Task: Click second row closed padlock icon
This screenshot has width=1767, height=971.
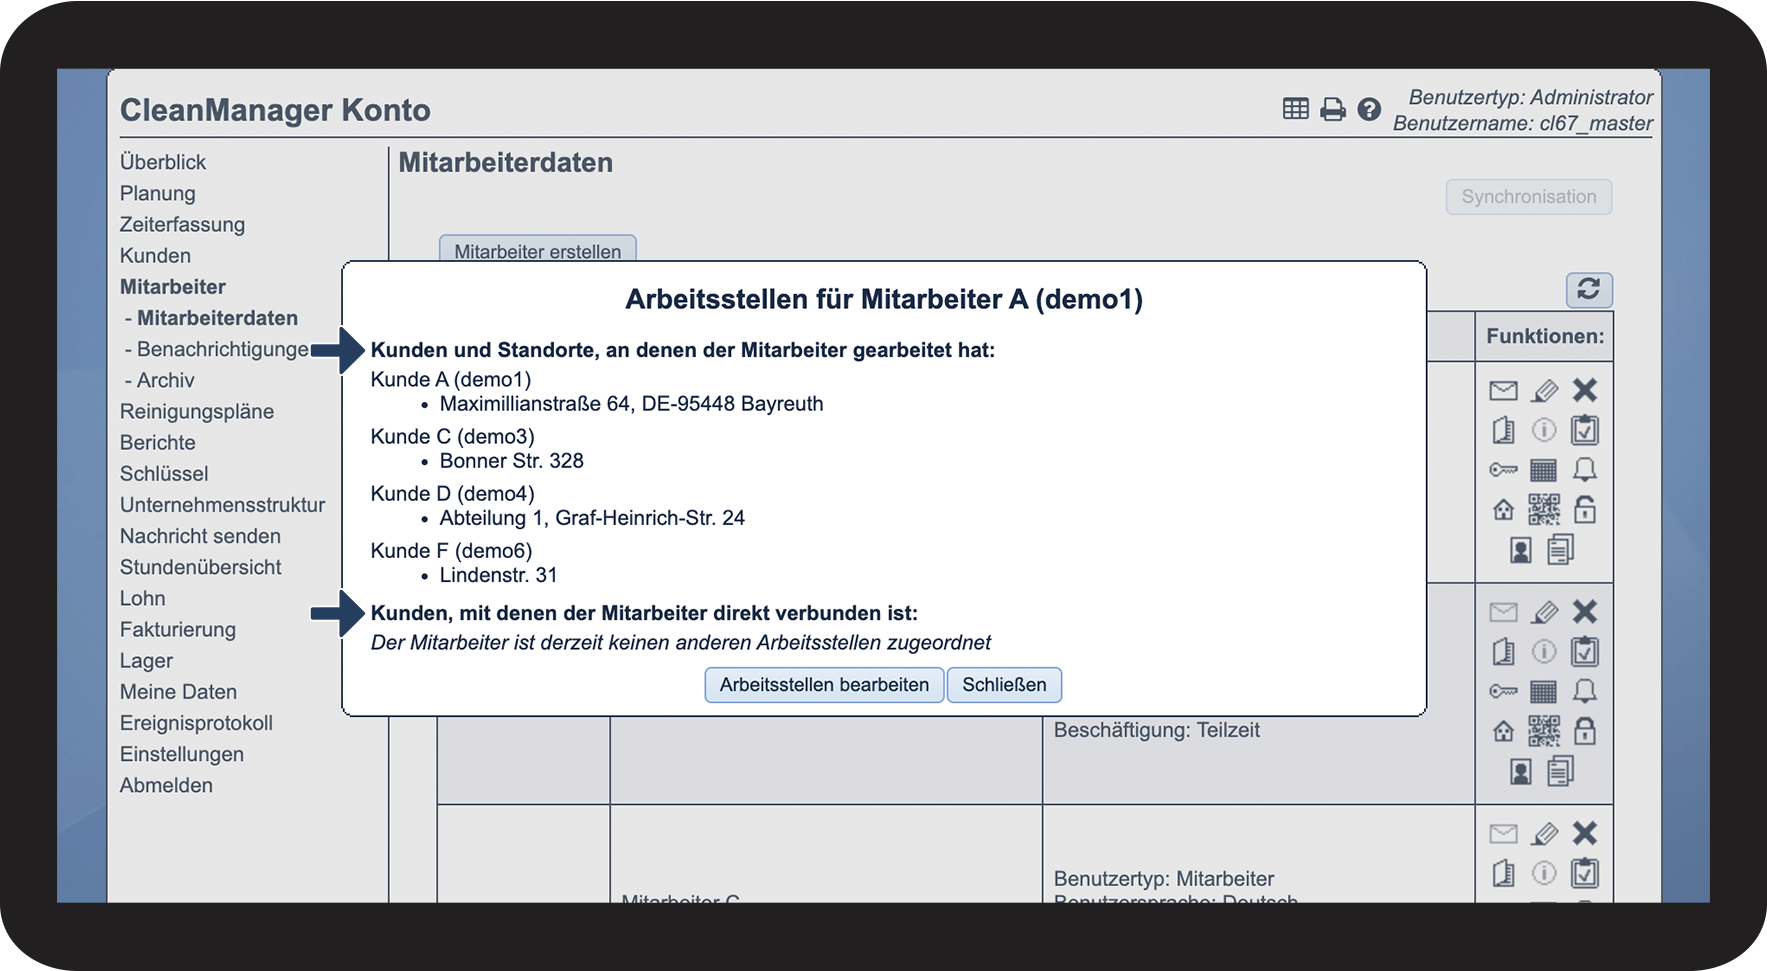Action: point(1585,731)
